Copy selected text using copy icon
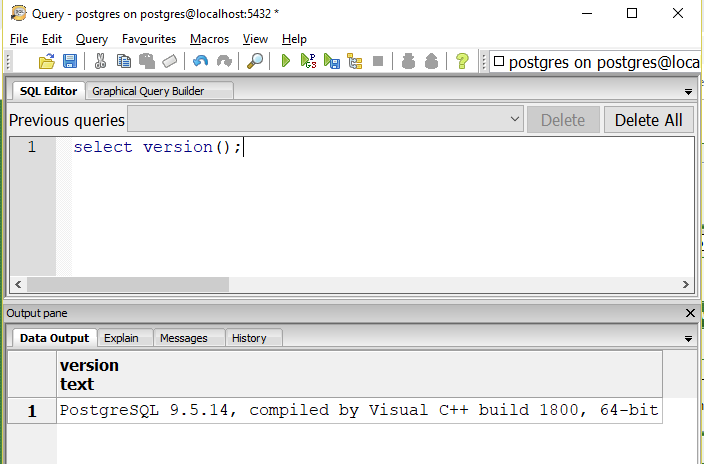The width and height of the screenshot is (704, 464). point(123,61)
